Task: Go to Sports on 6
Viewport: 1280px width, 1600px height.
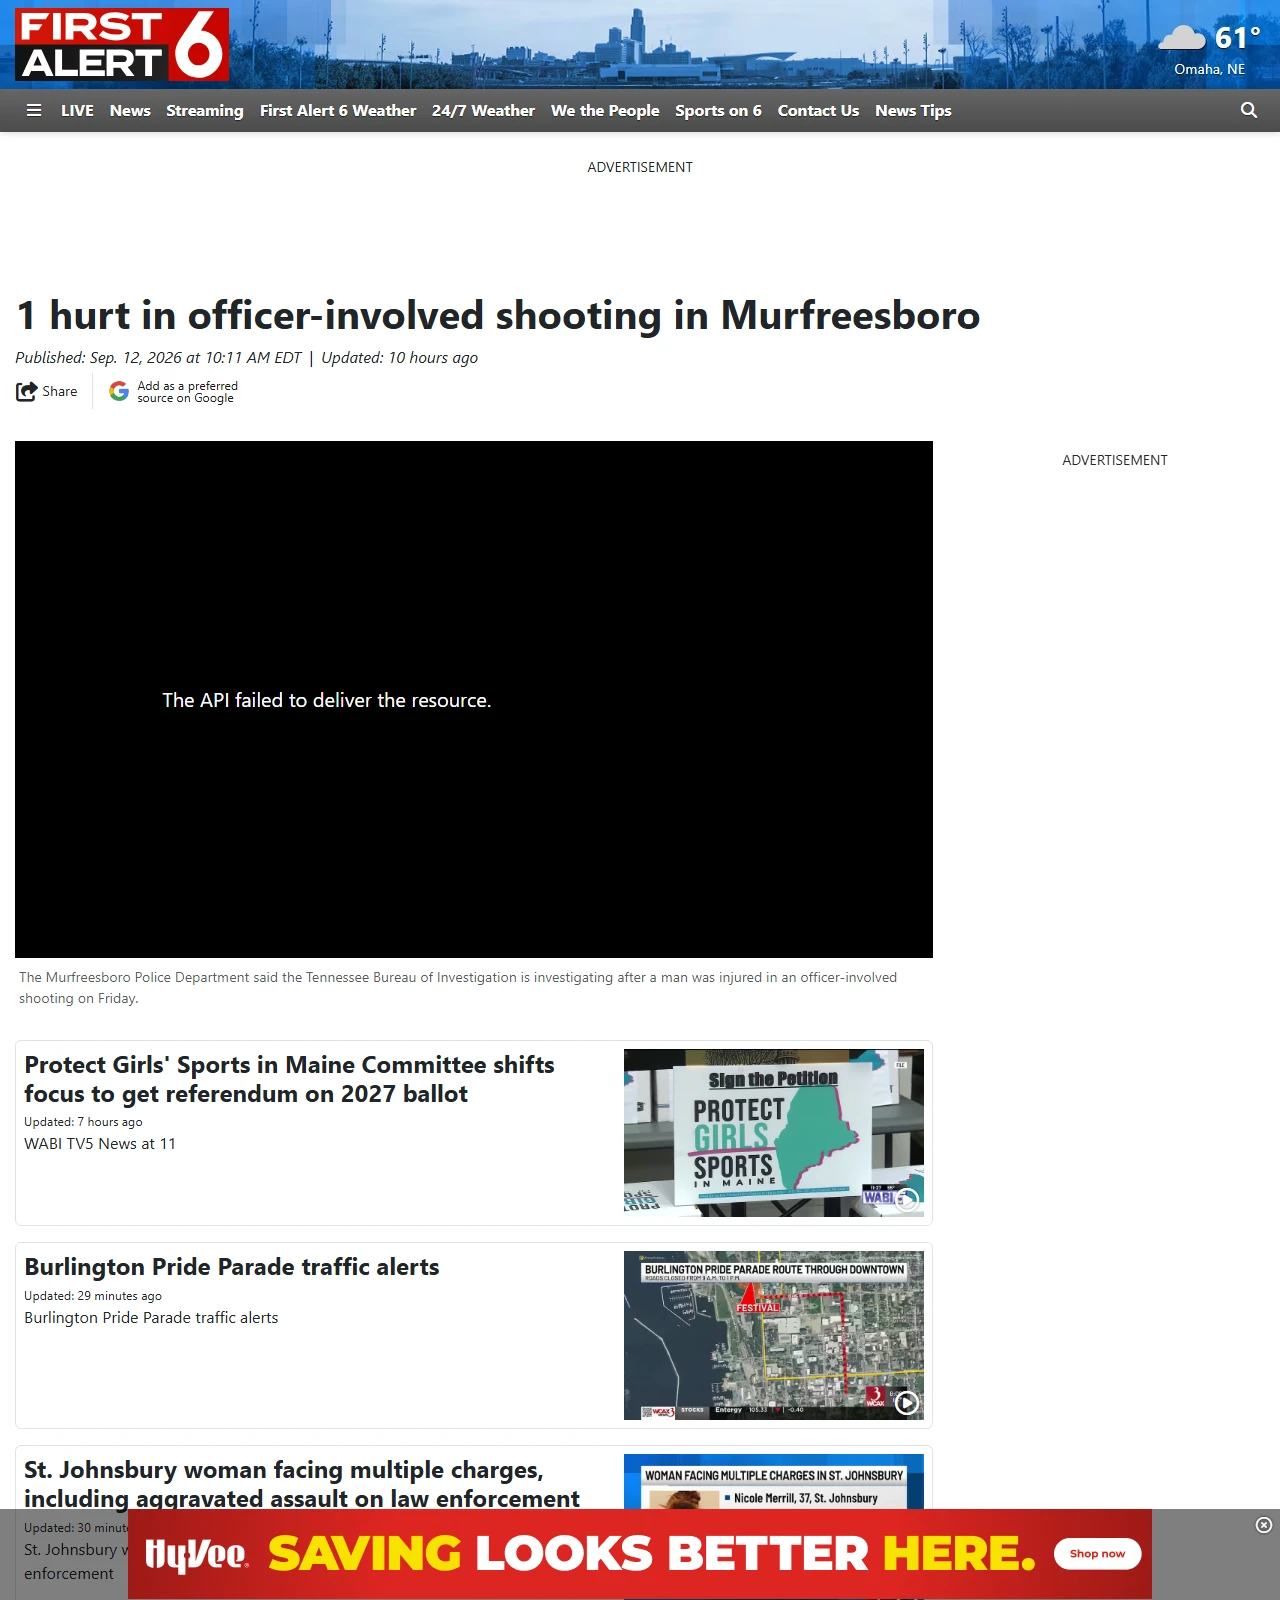Action: point(718,111)
